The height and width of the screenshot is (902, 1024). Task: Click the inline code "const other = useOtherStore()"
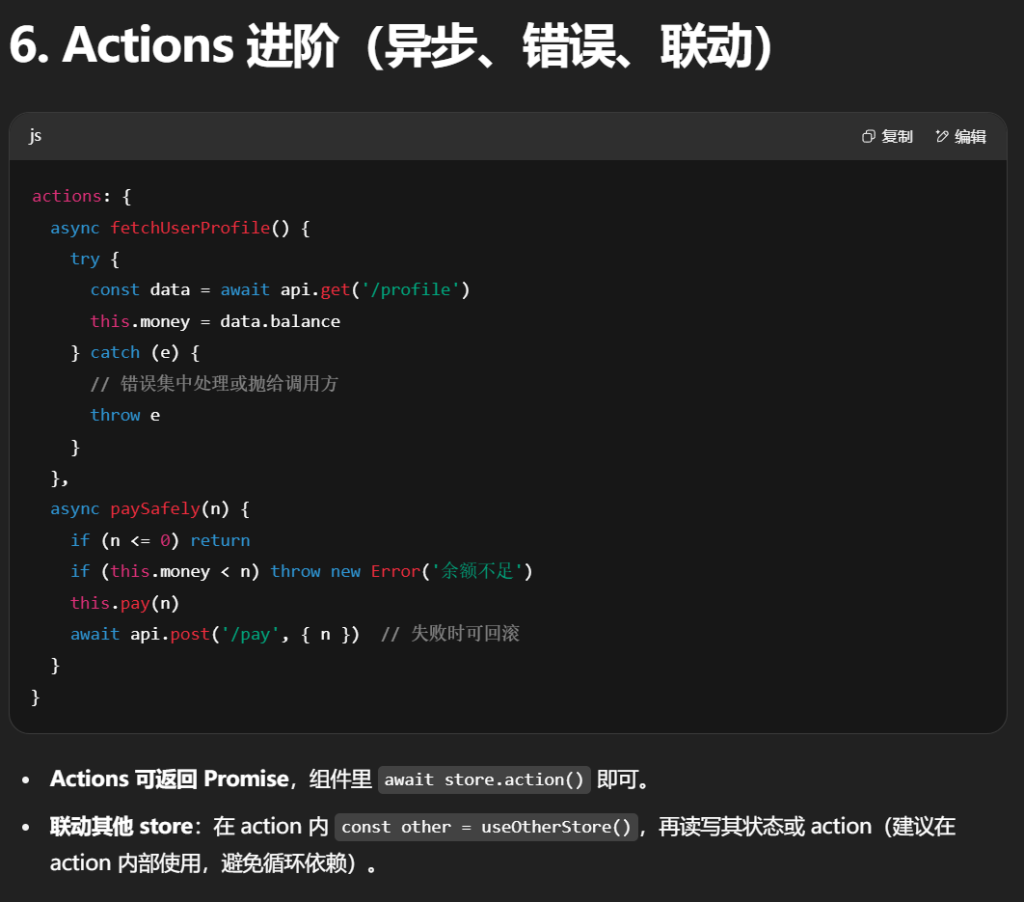tap(486, 827)
